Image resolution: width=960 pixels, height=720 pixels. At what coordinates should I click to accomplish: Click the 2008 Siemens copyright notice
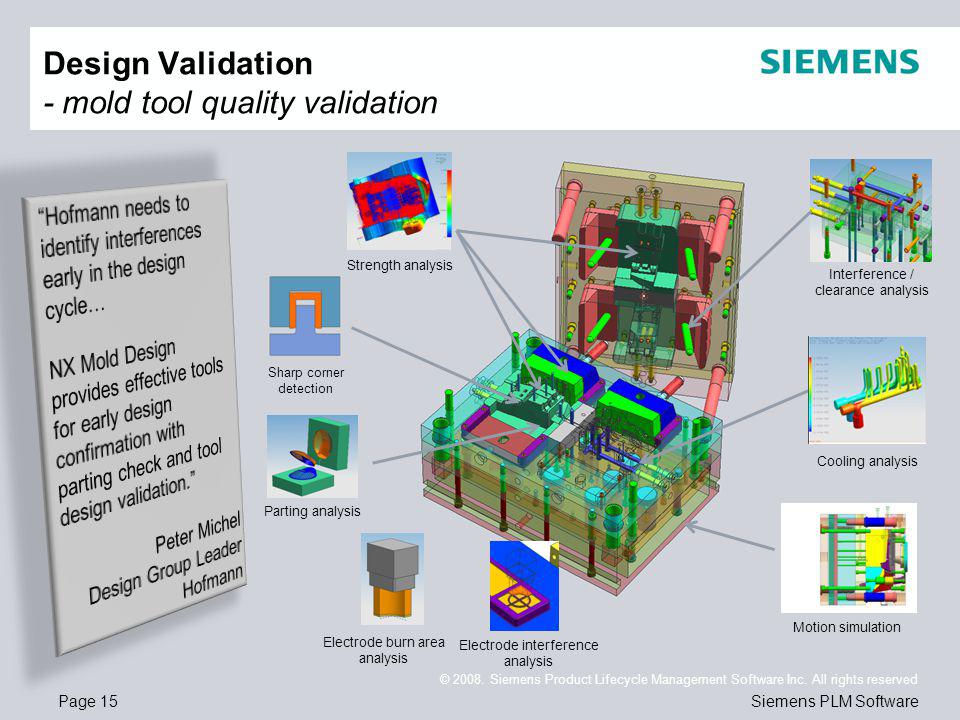tap(678, 679)
